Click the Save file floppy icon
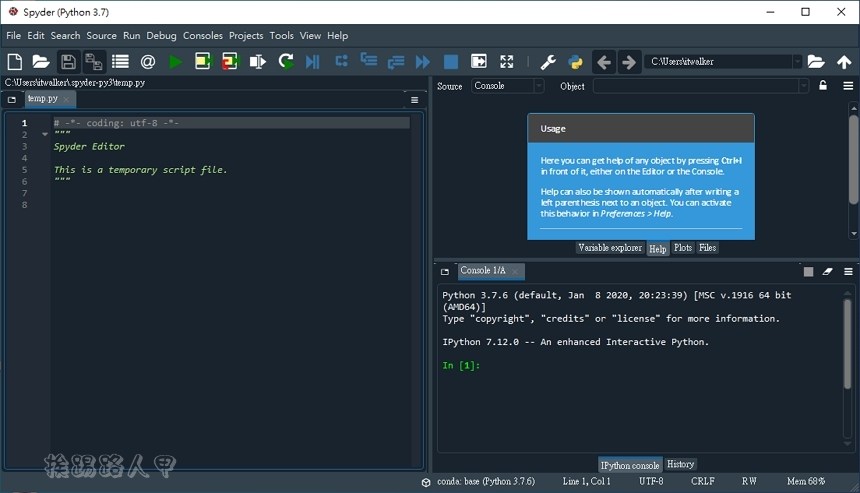Image resolution: width=860 pixels, height=493 pixels. tap(68, 62)
